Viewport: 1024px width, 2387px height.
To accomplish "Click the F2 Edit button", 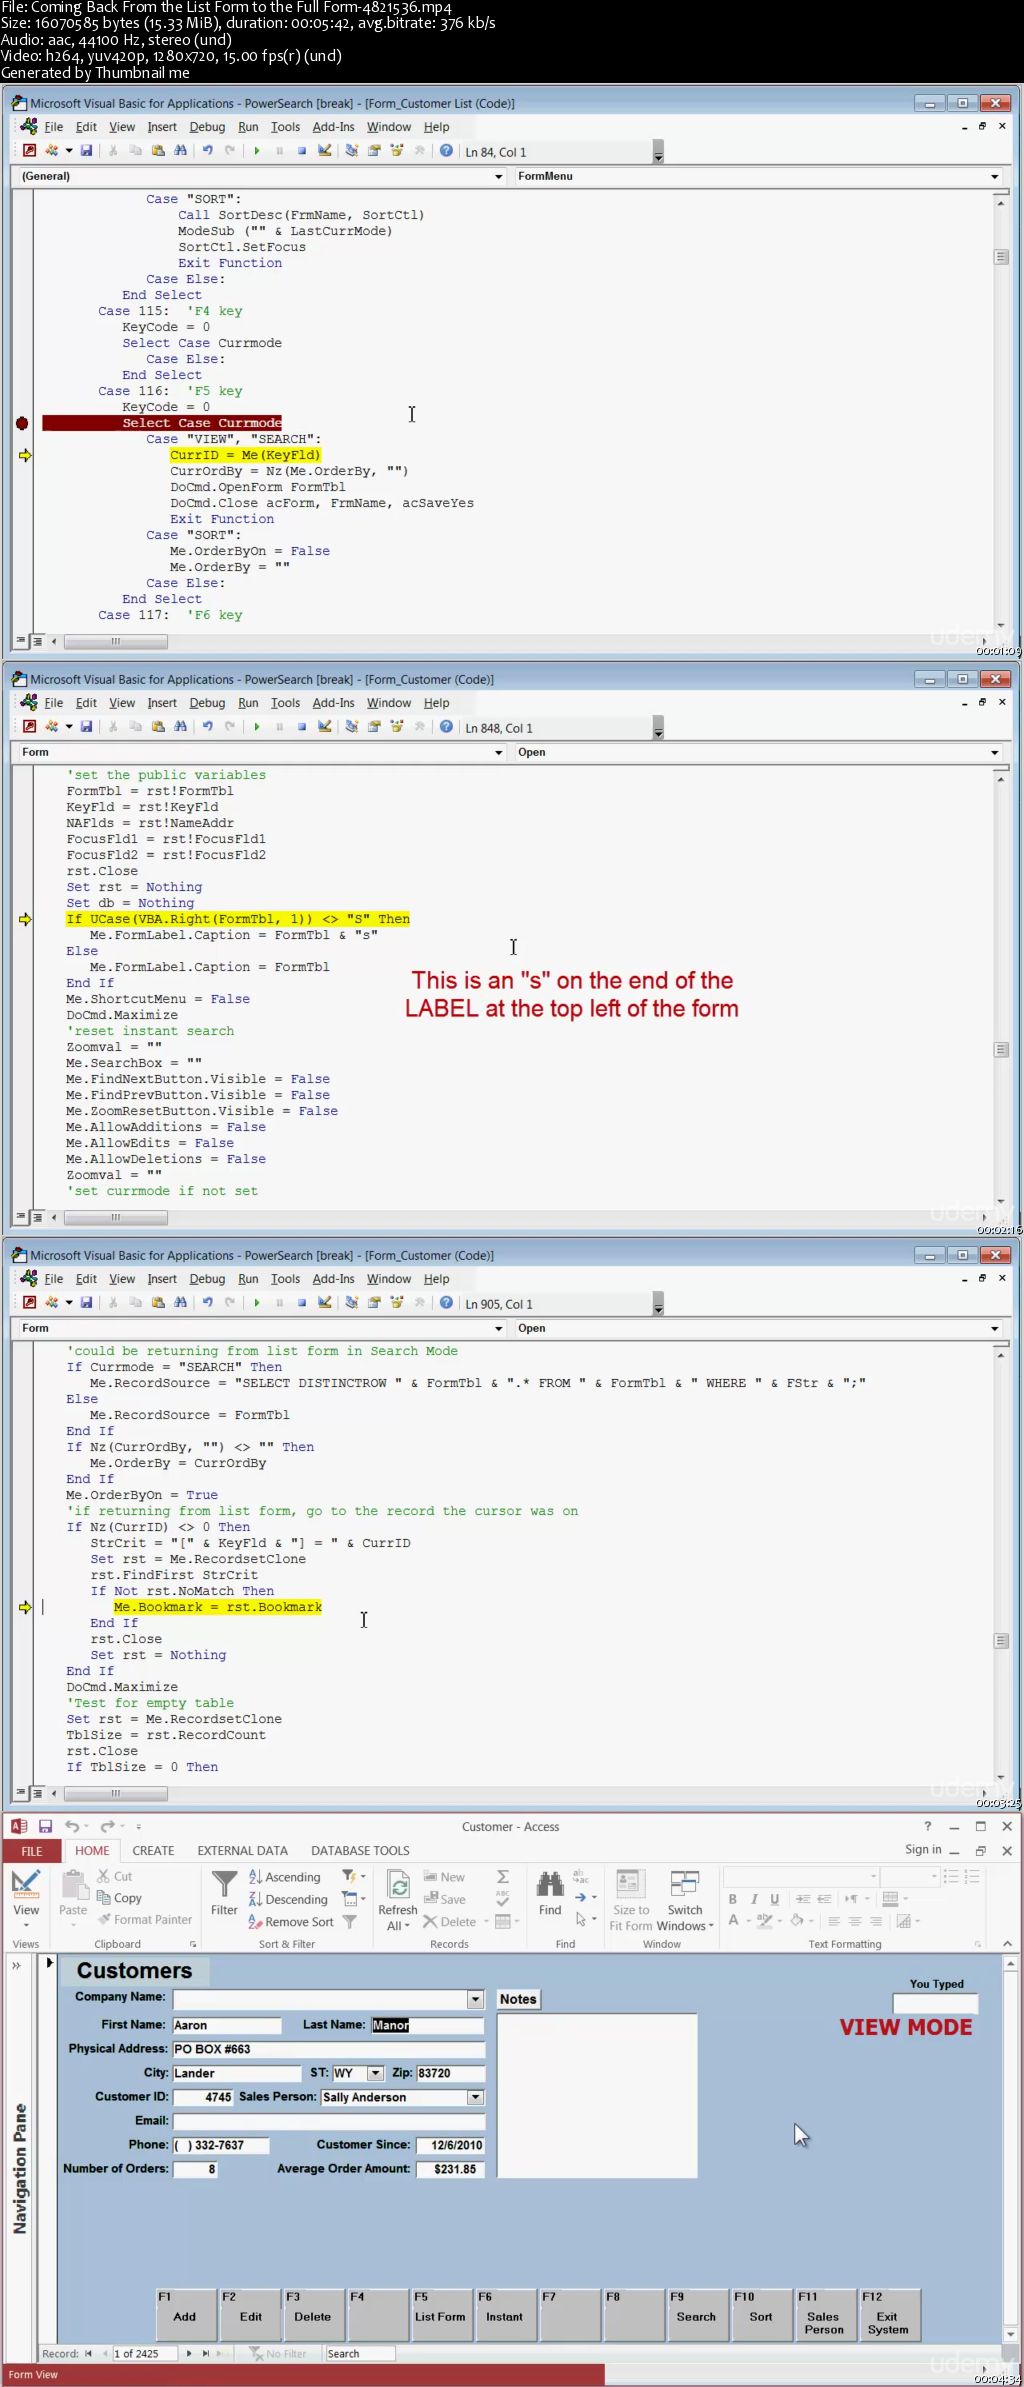I will click(250, 2314).
